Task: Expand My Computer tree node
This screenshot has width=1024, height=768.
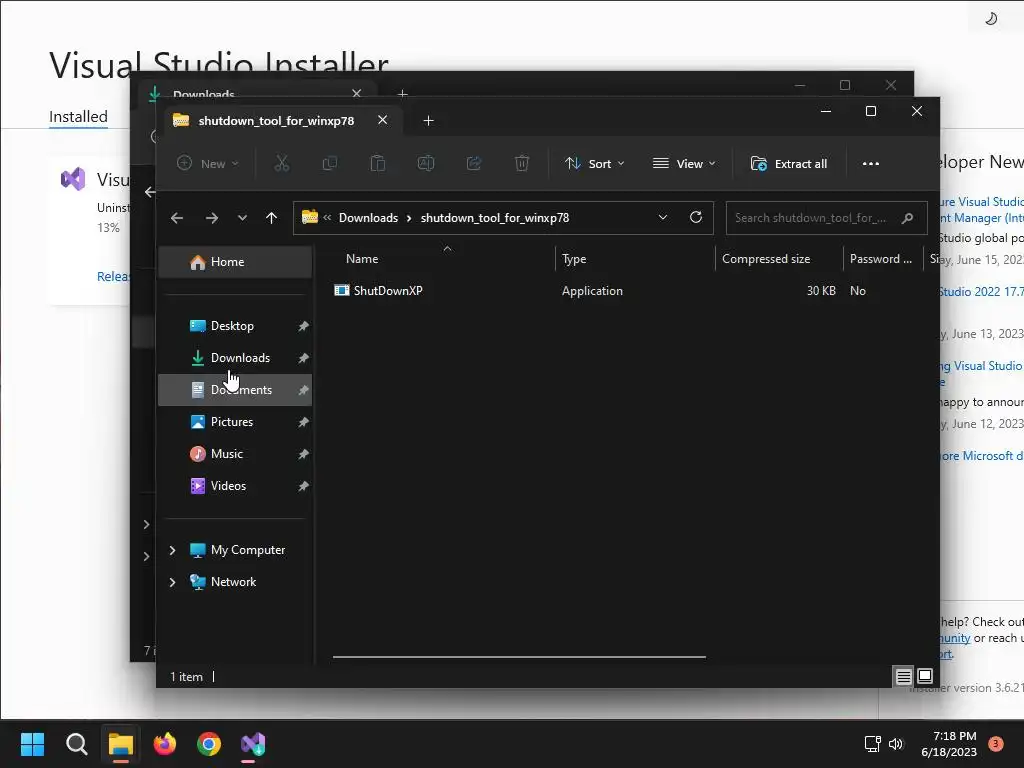Action: (172, 550)
